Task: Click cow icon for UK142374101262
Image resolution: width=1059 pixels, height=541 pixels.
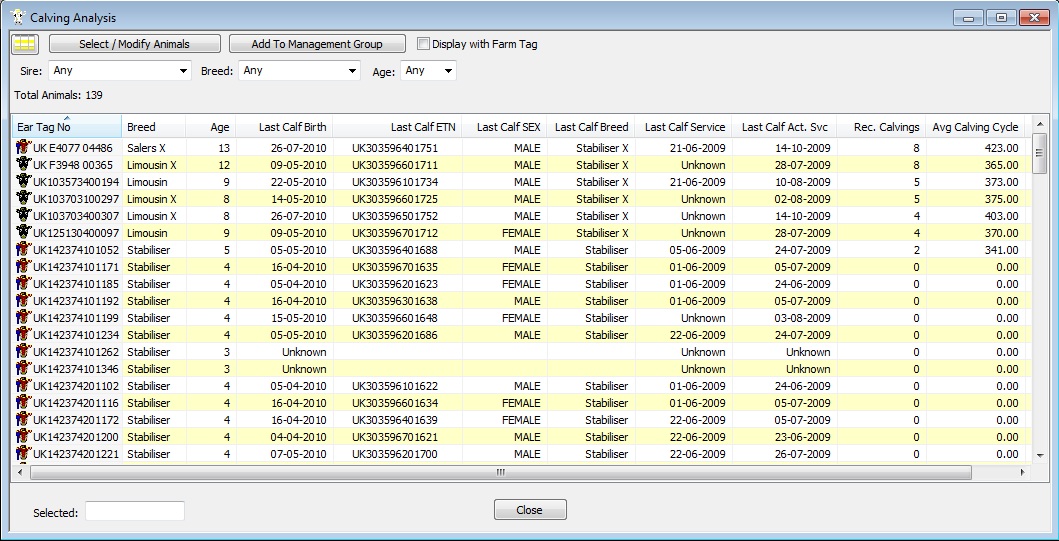Action: [x=24, y=351]
